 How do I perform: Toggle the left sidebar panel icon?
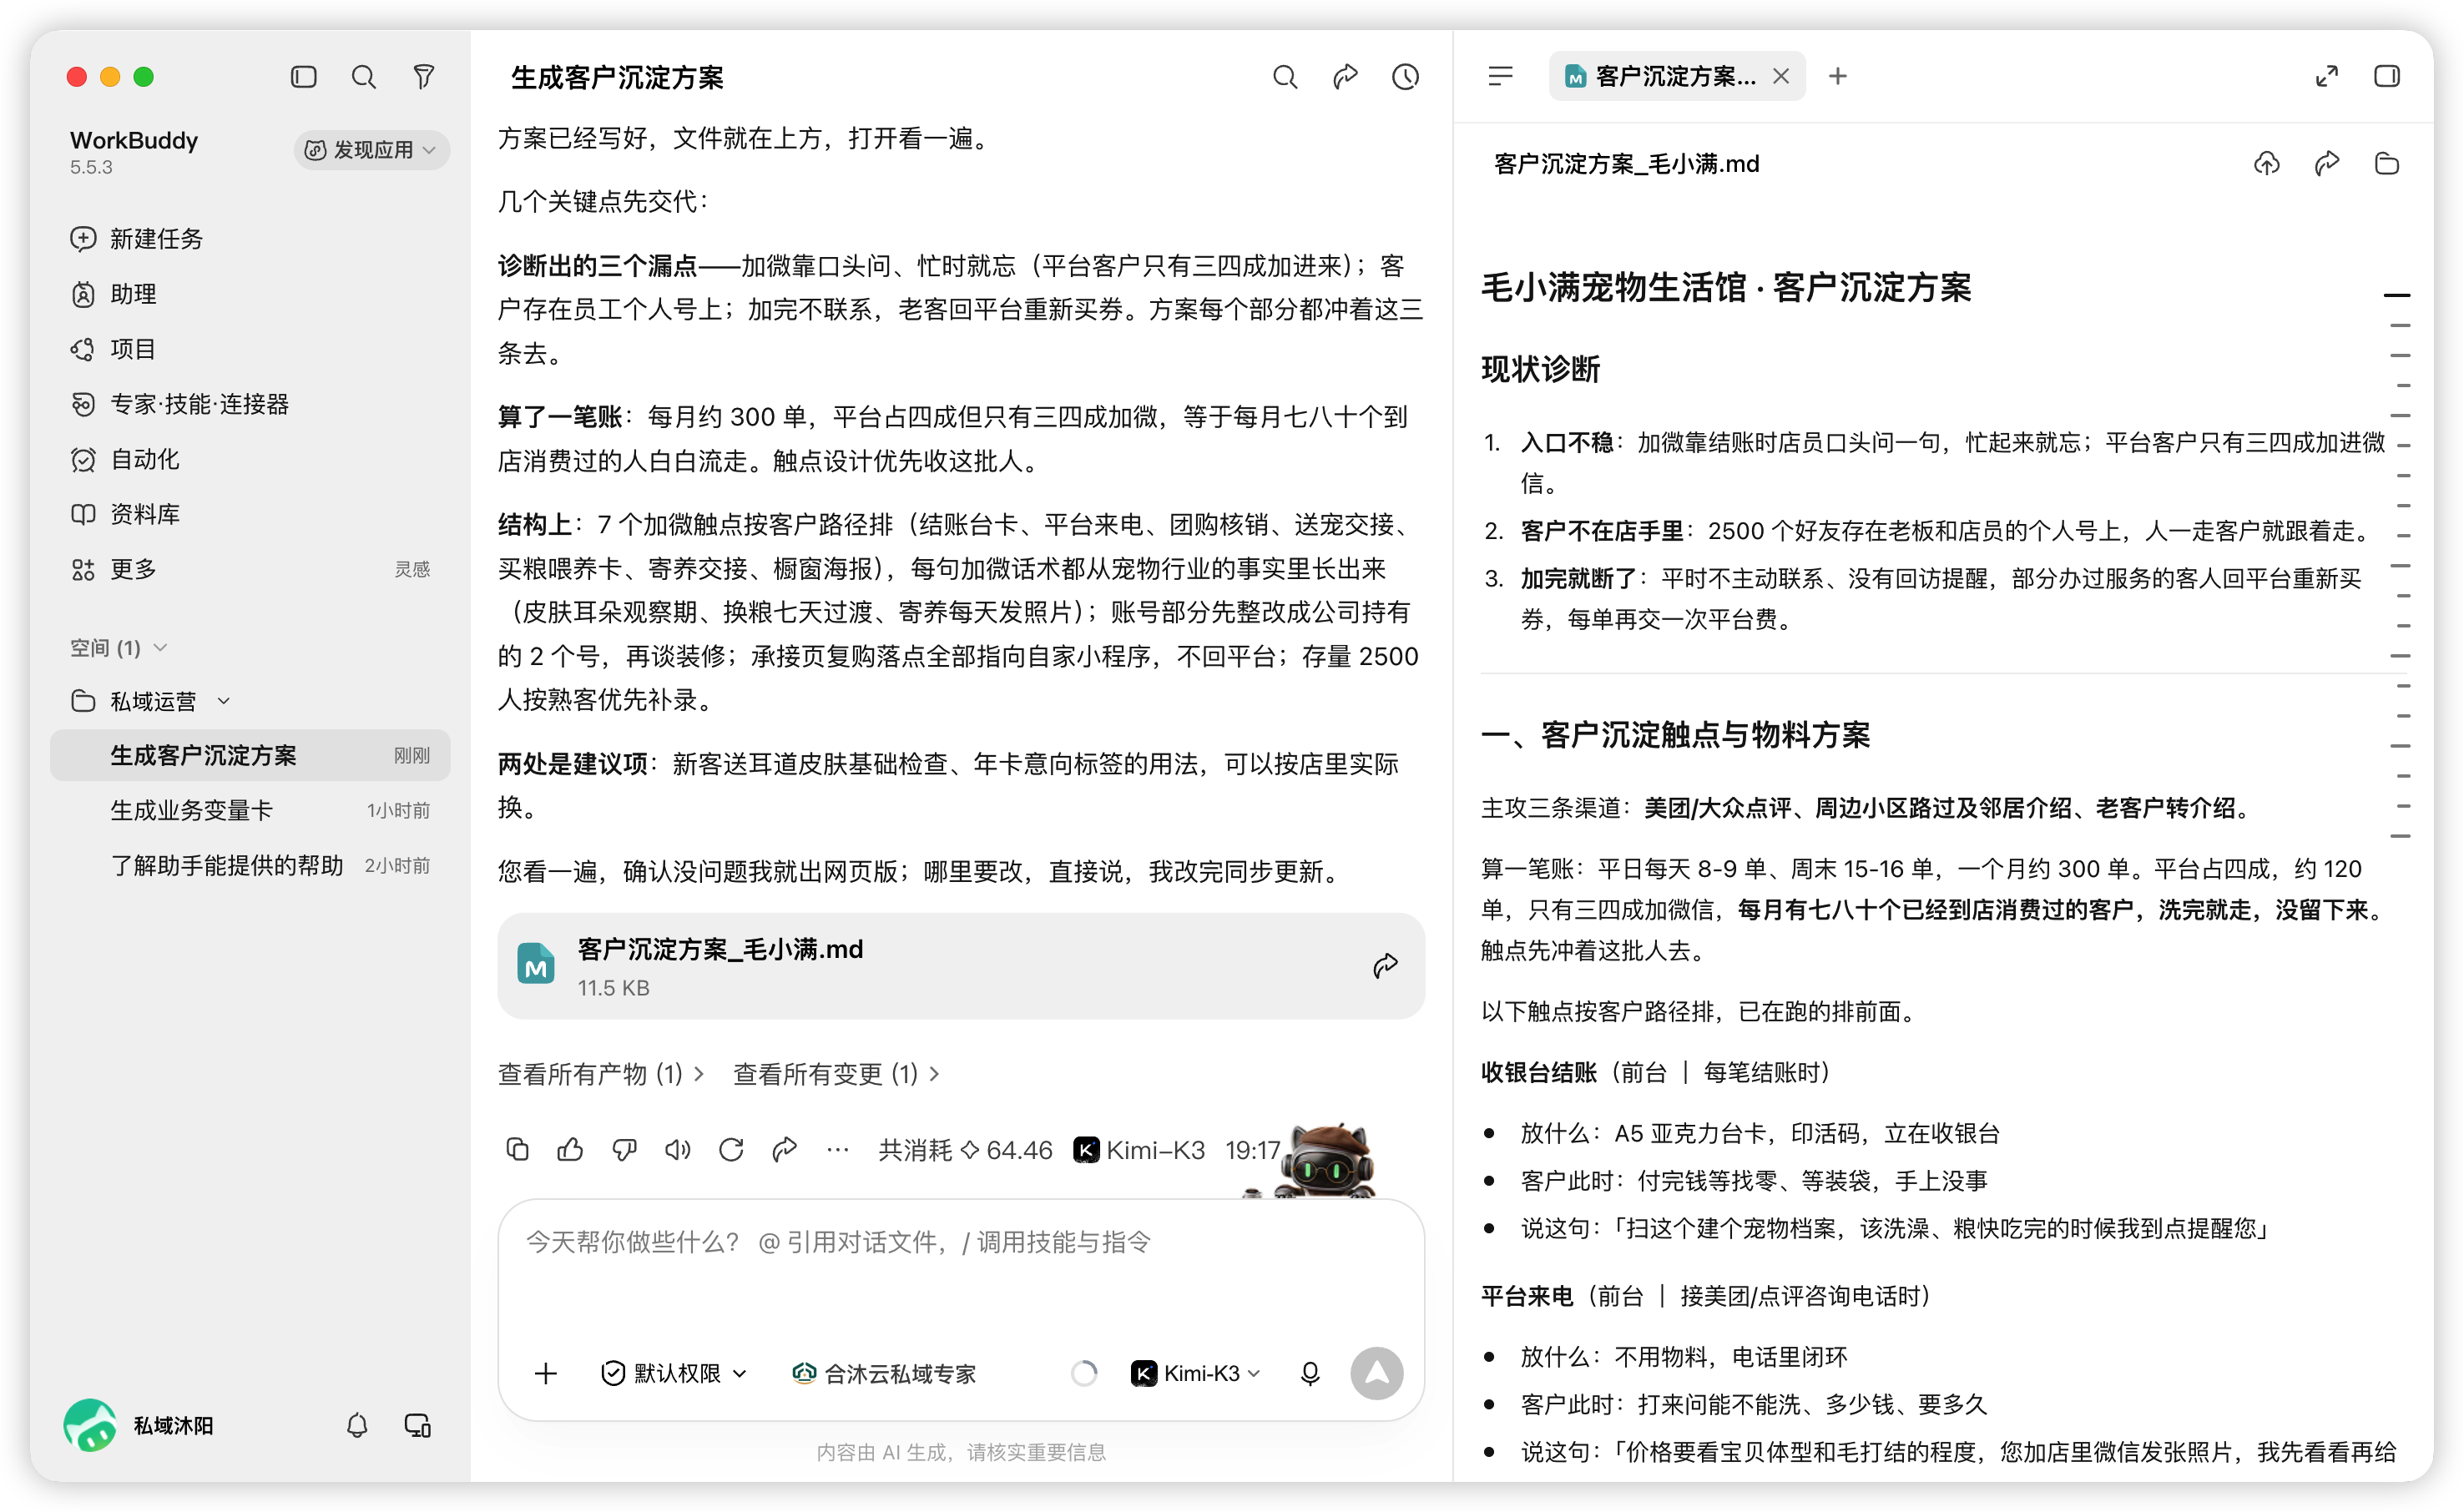tap(303, 77)
